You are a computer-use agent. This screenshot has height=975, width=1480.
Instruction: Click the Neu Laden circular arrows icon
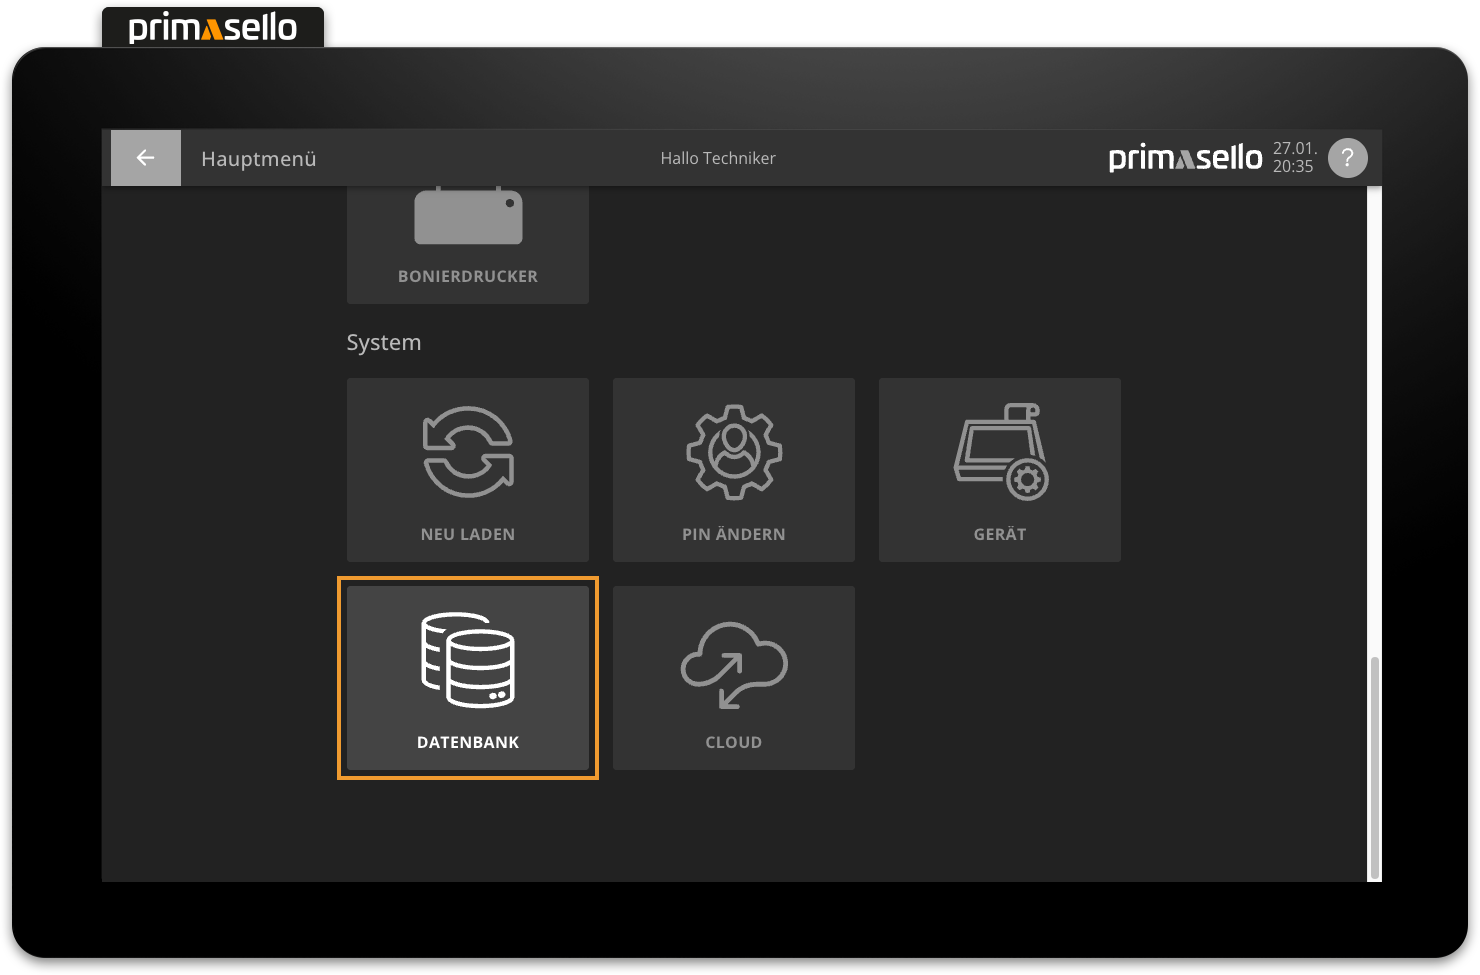coord(468,452)
